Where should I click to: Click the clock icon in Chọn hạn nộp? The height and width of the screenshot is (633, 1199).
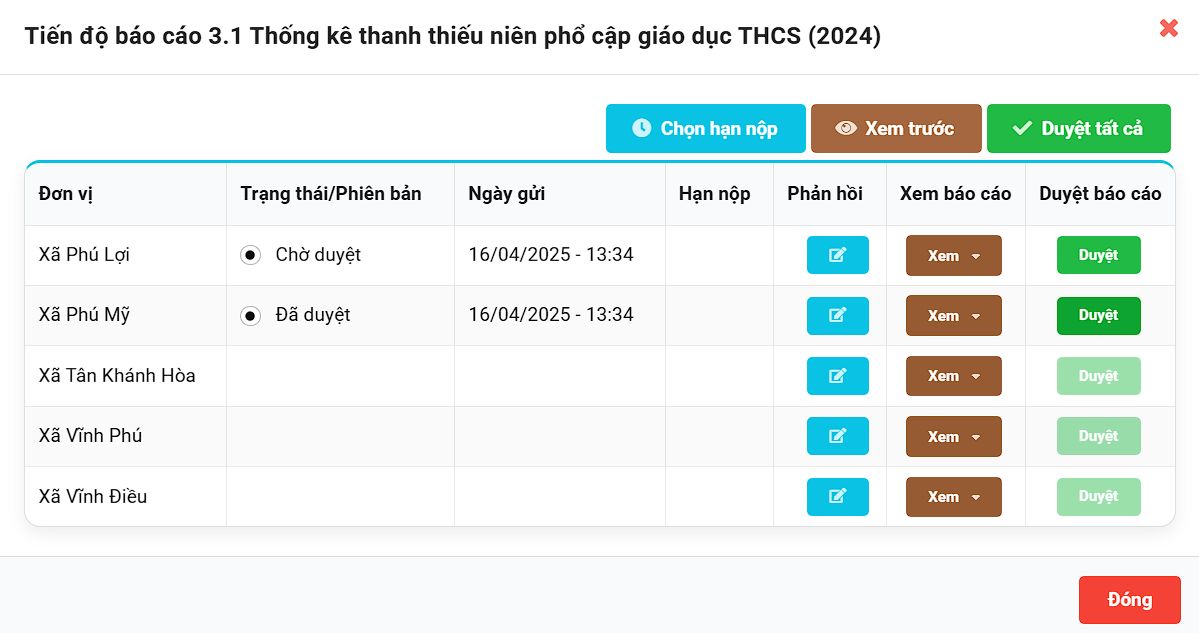[x=642, y=129]
